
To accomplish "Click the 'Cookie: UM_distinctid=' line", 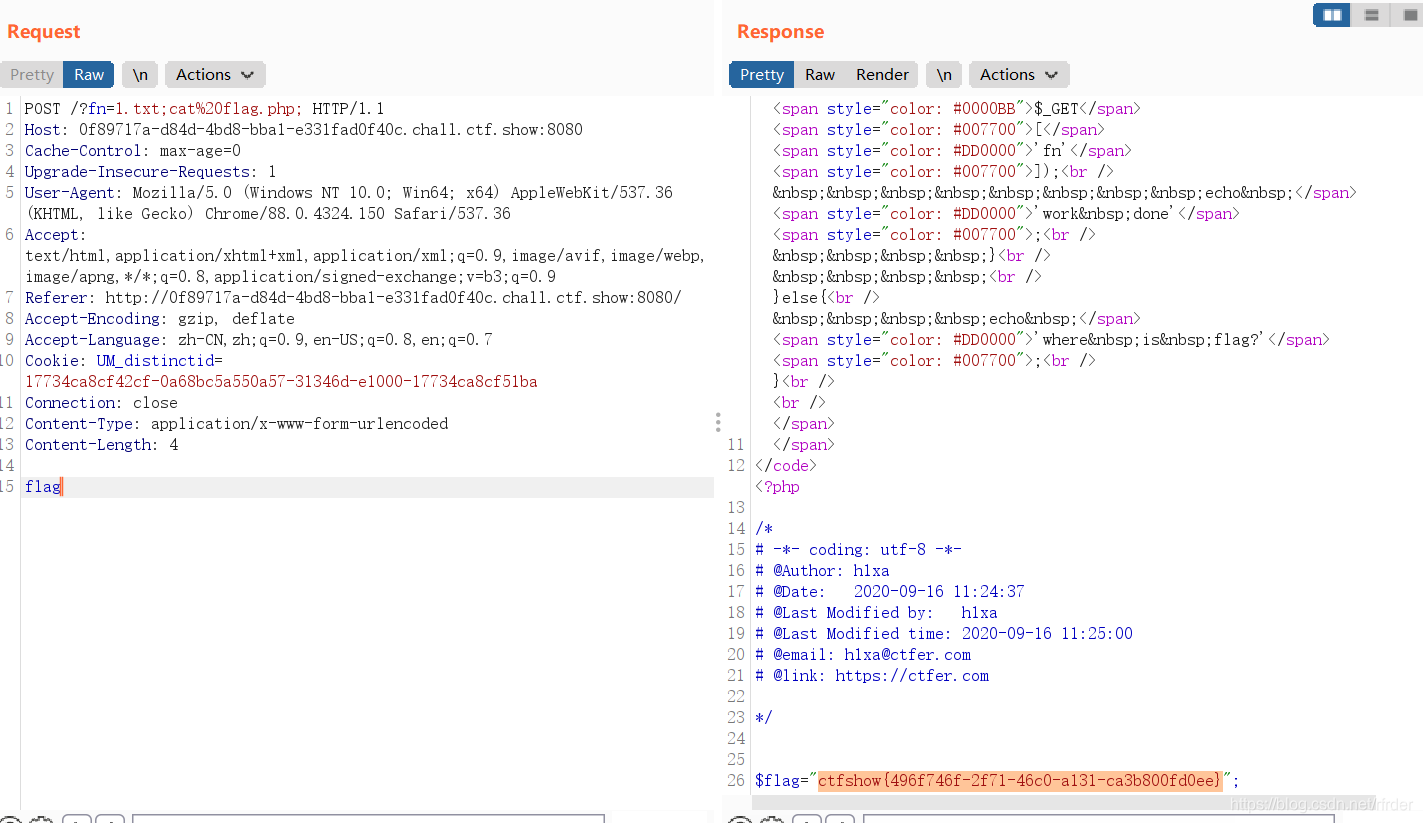I will (124, 360).
